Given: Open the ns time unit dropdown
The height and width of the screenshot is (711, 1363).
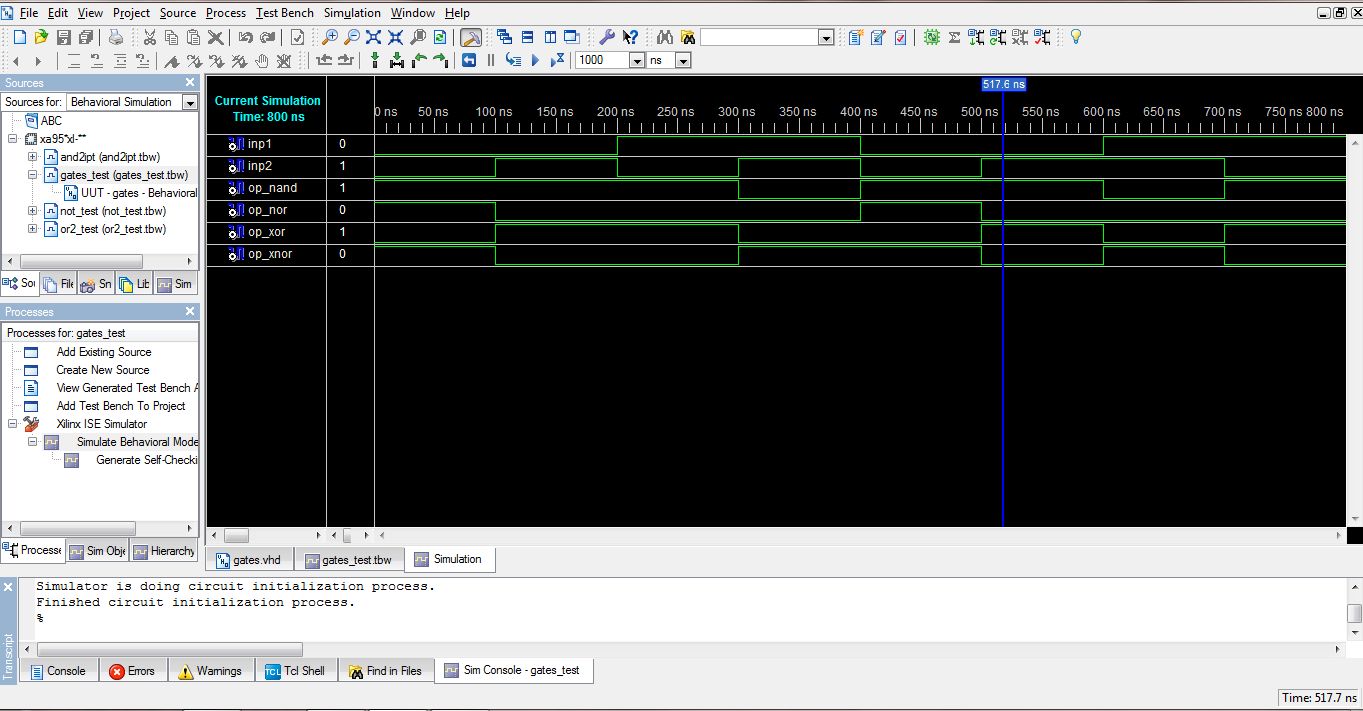Looking at the screenshot, I should click(x=684, y=60).
